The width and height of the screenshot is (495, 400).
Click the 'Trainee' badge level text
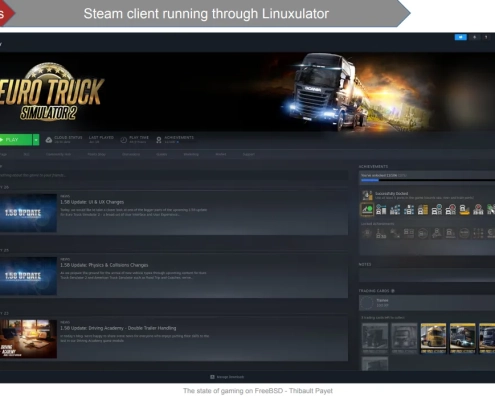(382, 300)
